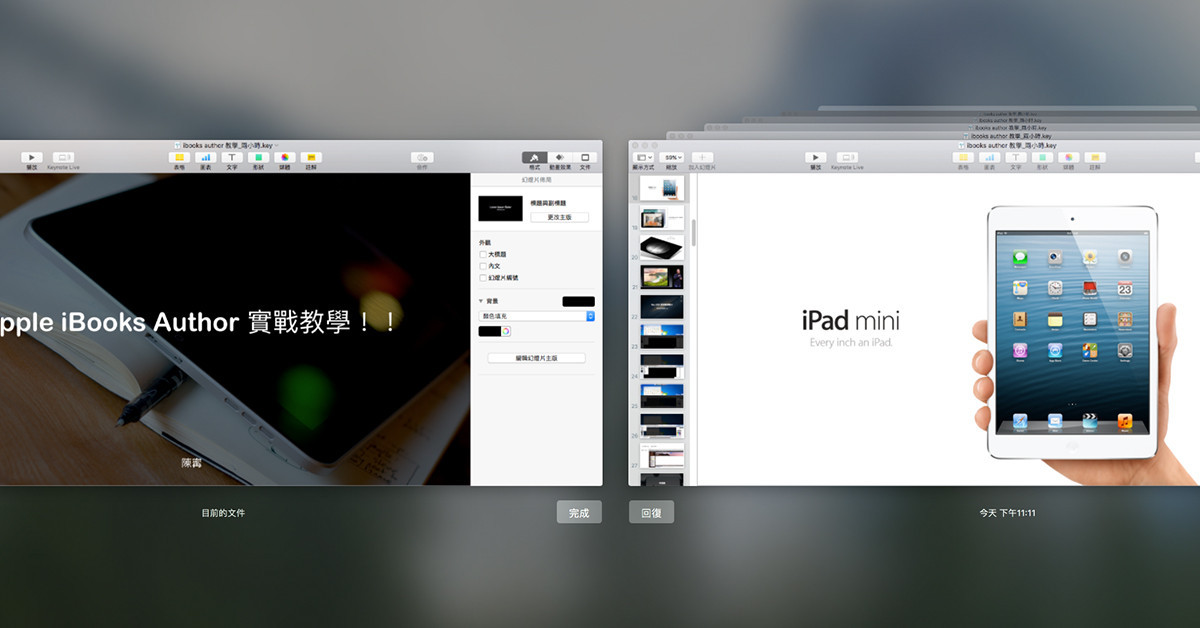Click the 回復 restore button

coord(651,513)
